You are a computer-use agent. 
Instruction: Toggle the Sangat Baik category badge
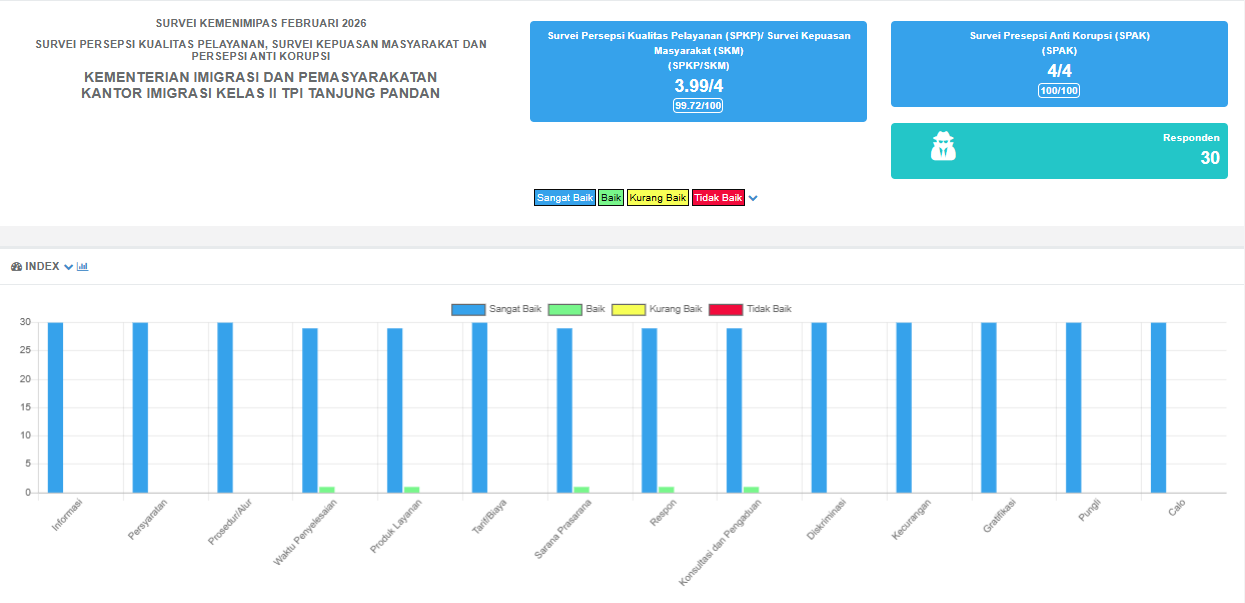(564, 197)
